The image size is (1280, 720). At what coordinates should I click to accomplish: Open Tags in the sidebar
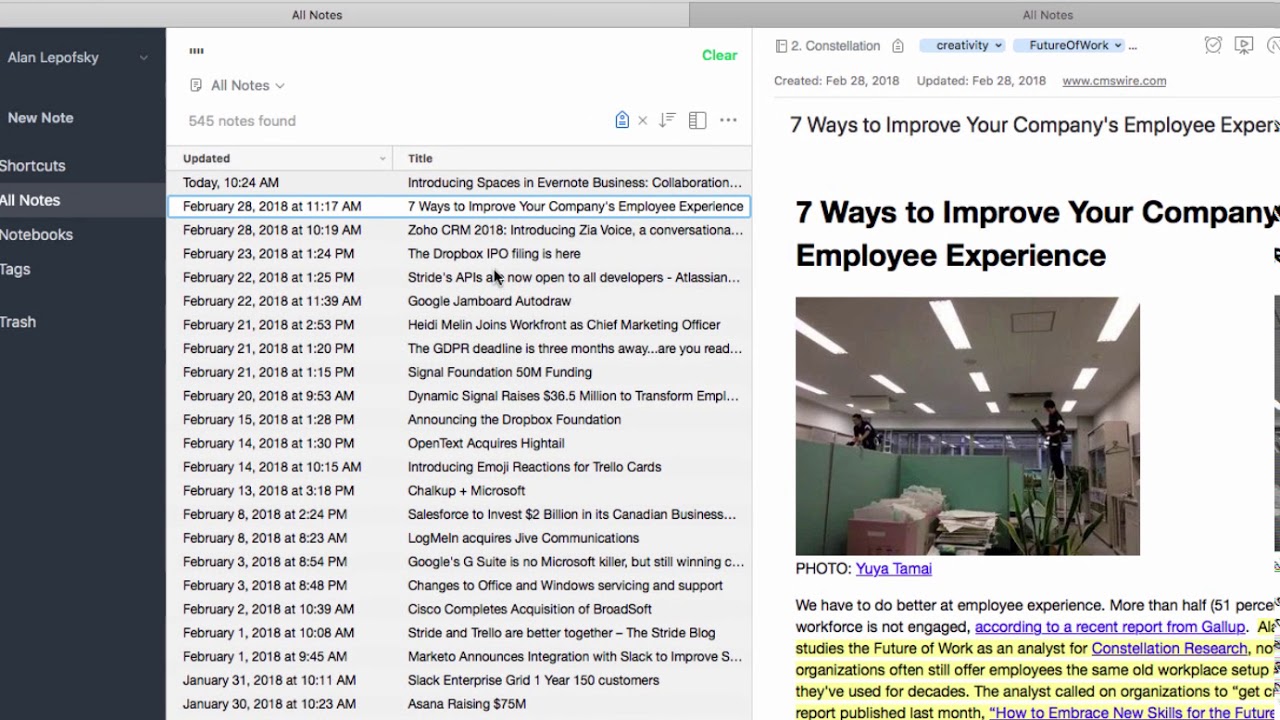pyautogui.click(x=15, y=269)
